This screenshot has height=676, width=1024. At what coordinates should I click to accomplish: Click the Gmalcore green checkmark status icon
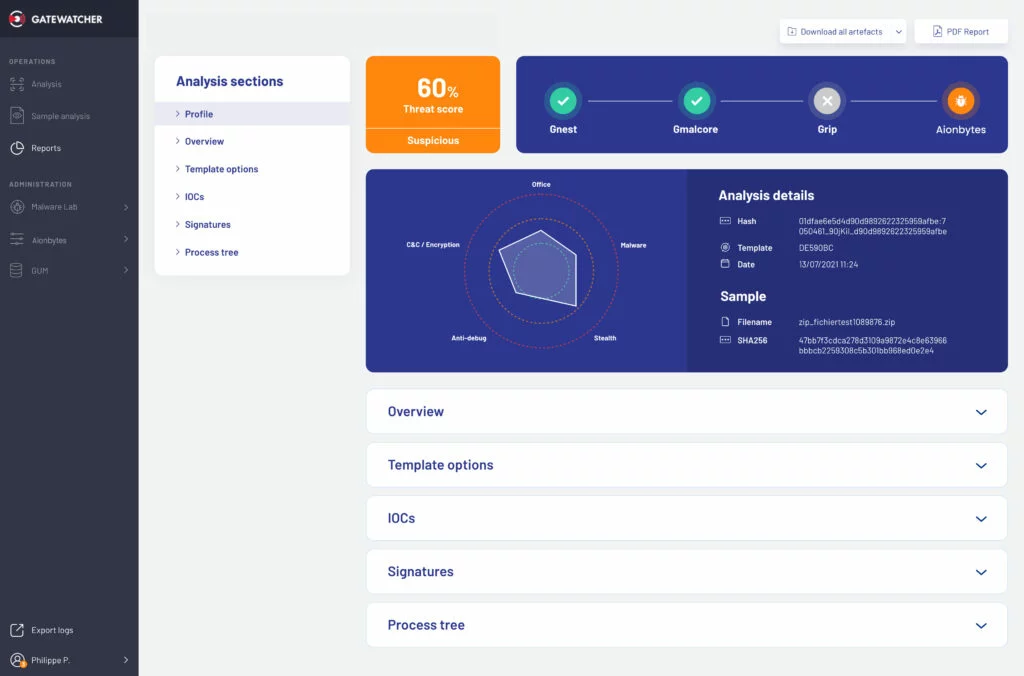click(696, 101)
